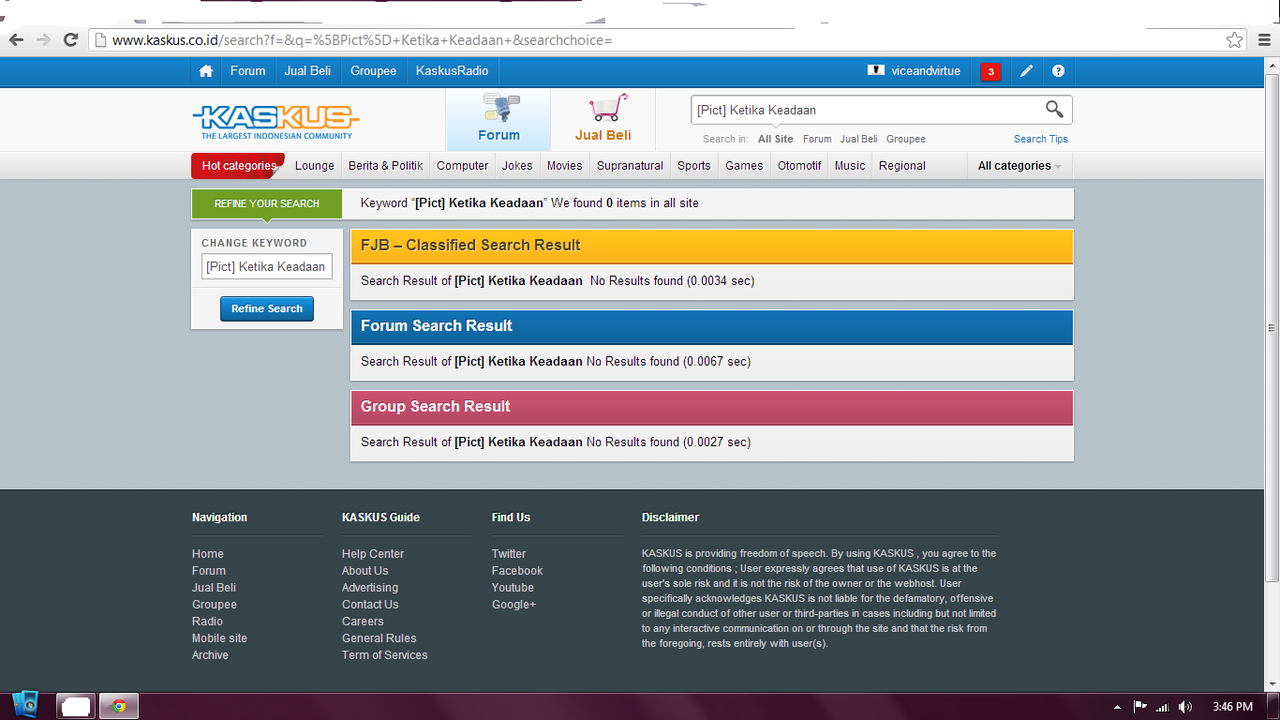Open Twitter link under Find Us
This screenshot has height=720, width=1280.
tap(509, 554)
